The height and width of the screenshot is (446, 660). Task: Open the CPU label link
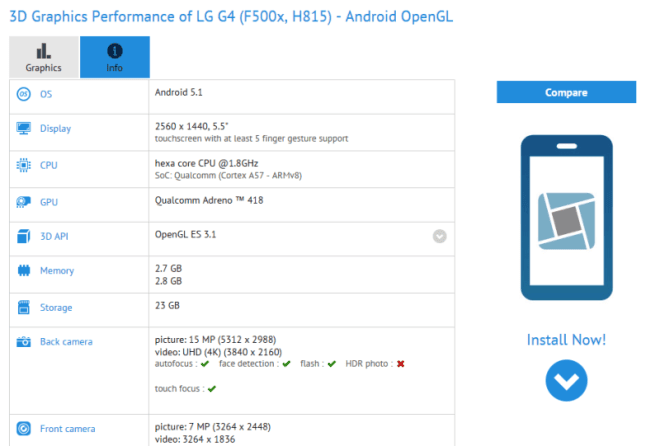pyautogui.click(x=49, y=165)
